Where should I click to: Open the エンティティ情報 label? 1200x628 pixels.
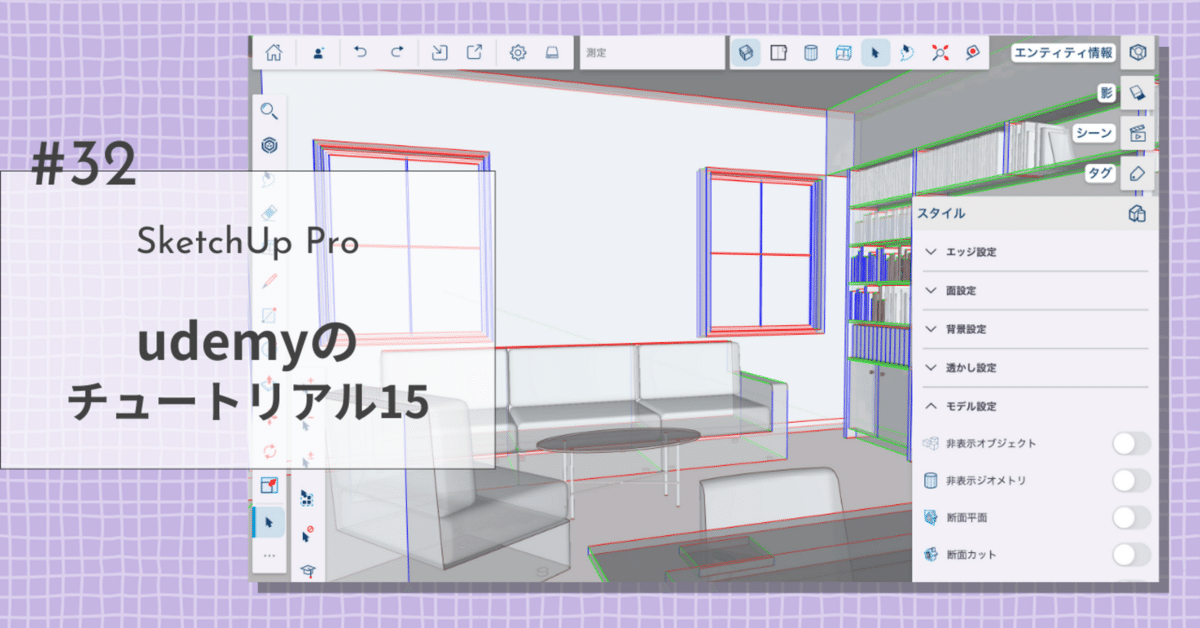[1063, 53]
